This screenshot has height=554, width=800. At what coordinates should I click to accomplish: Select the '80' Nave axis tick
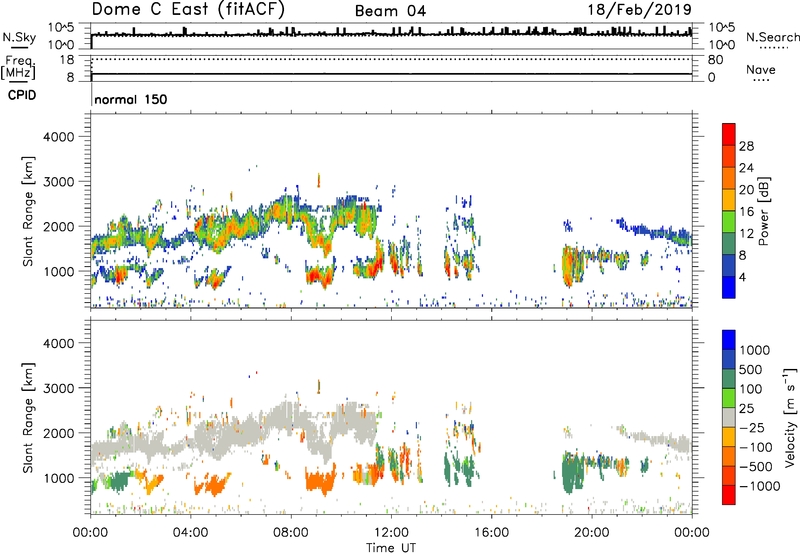tap(715, 60)
